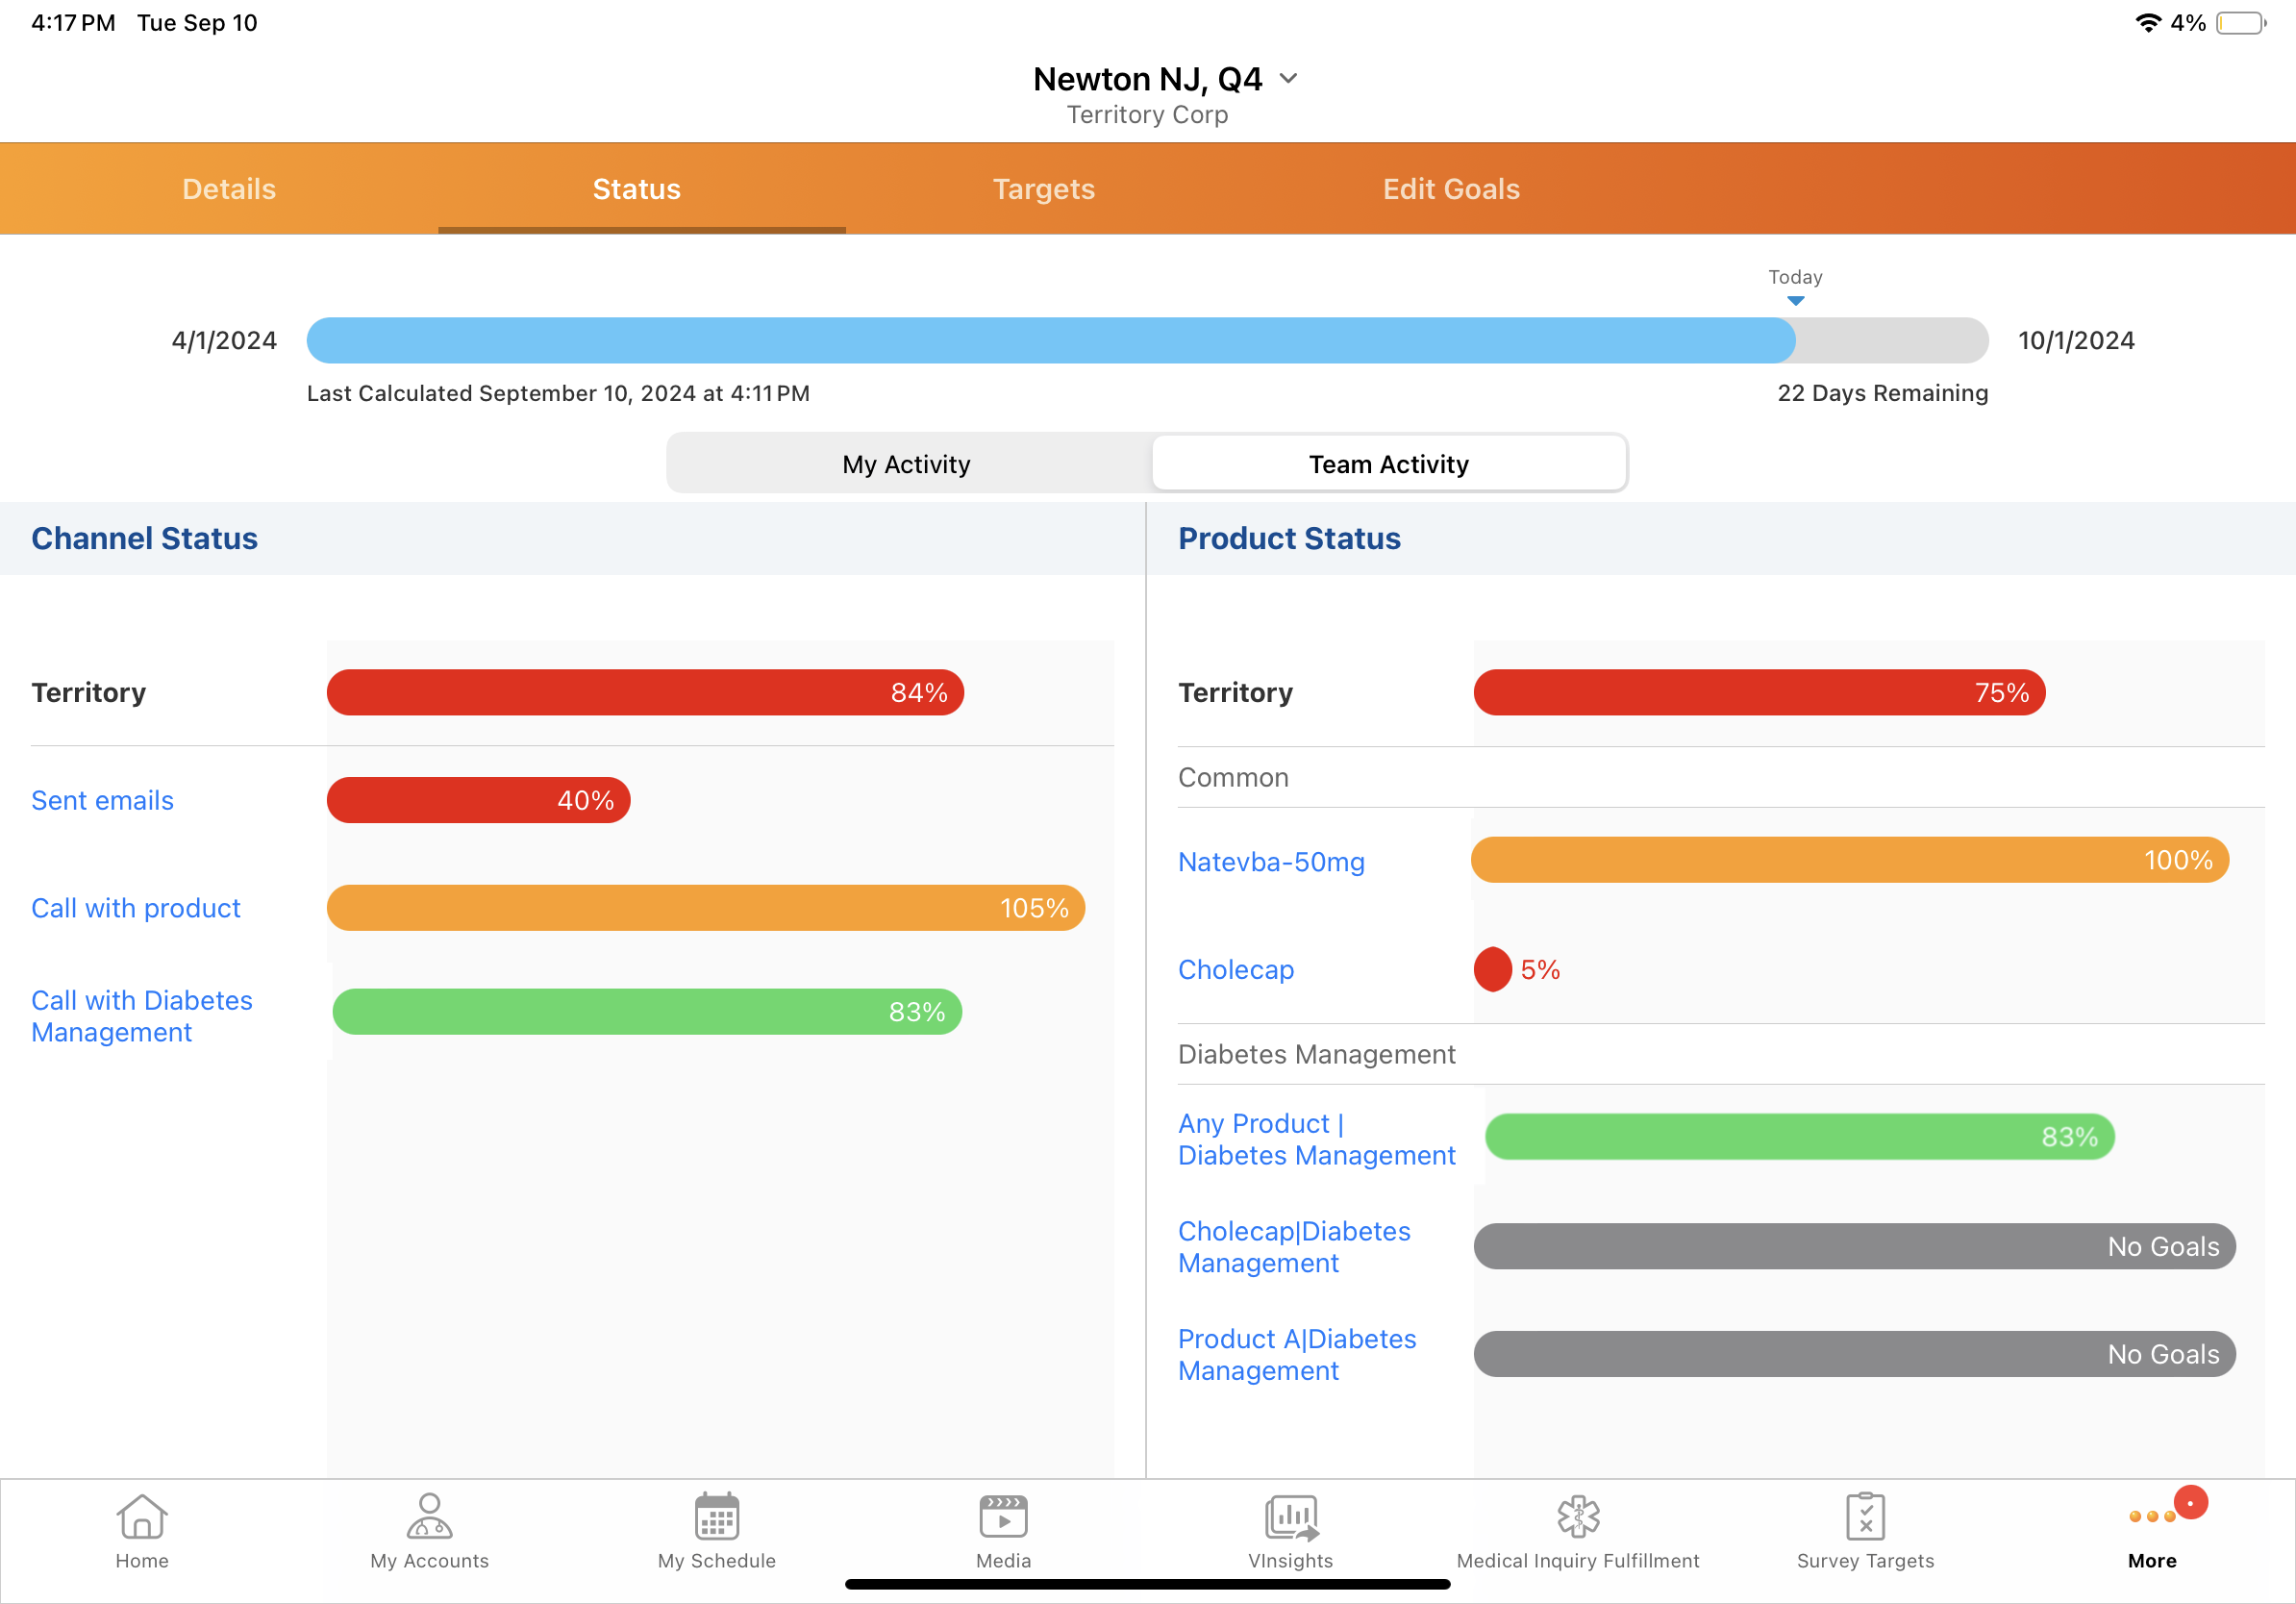2296x1604 pixels.
Task: Open Call with product link
Action: click(136, 908)
